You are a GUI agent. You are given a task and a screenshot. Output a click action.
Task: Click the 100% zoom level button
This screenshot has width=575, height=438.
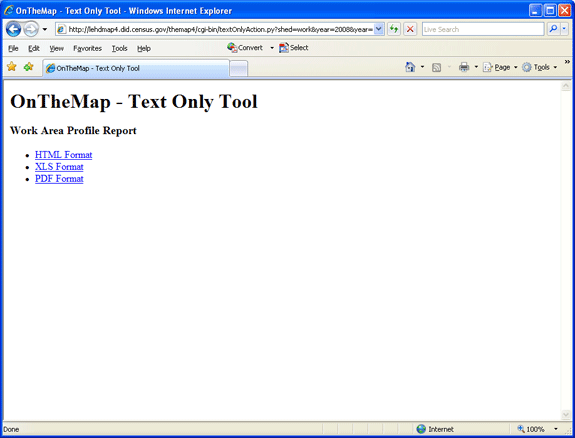pyautogui.click(x=531, y=429)
